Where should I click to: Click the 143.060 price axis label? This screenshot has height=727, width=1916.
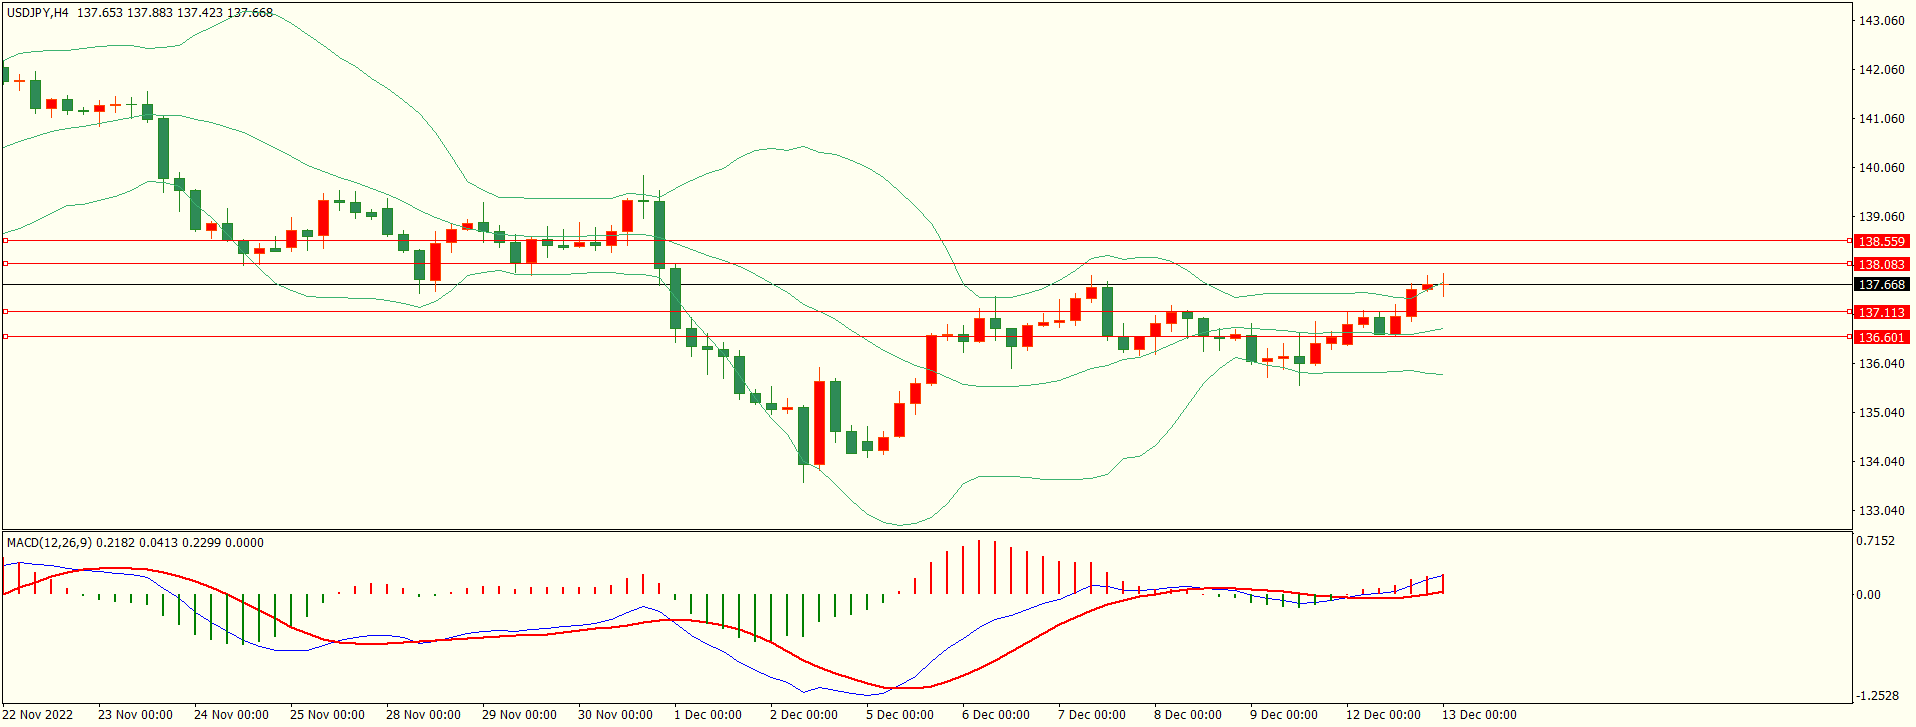coord(1880,20)
